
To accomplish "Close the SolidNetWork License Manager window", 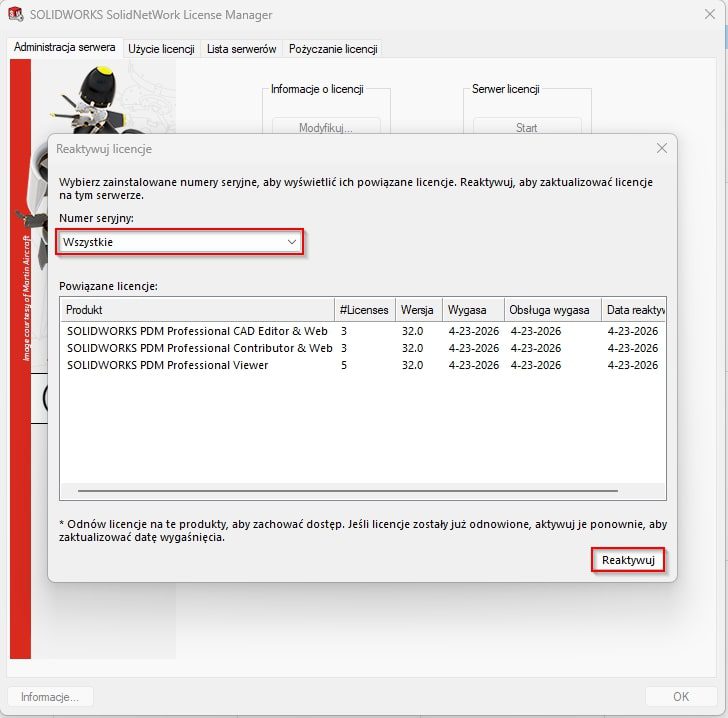I will click(x=709, y=14).
